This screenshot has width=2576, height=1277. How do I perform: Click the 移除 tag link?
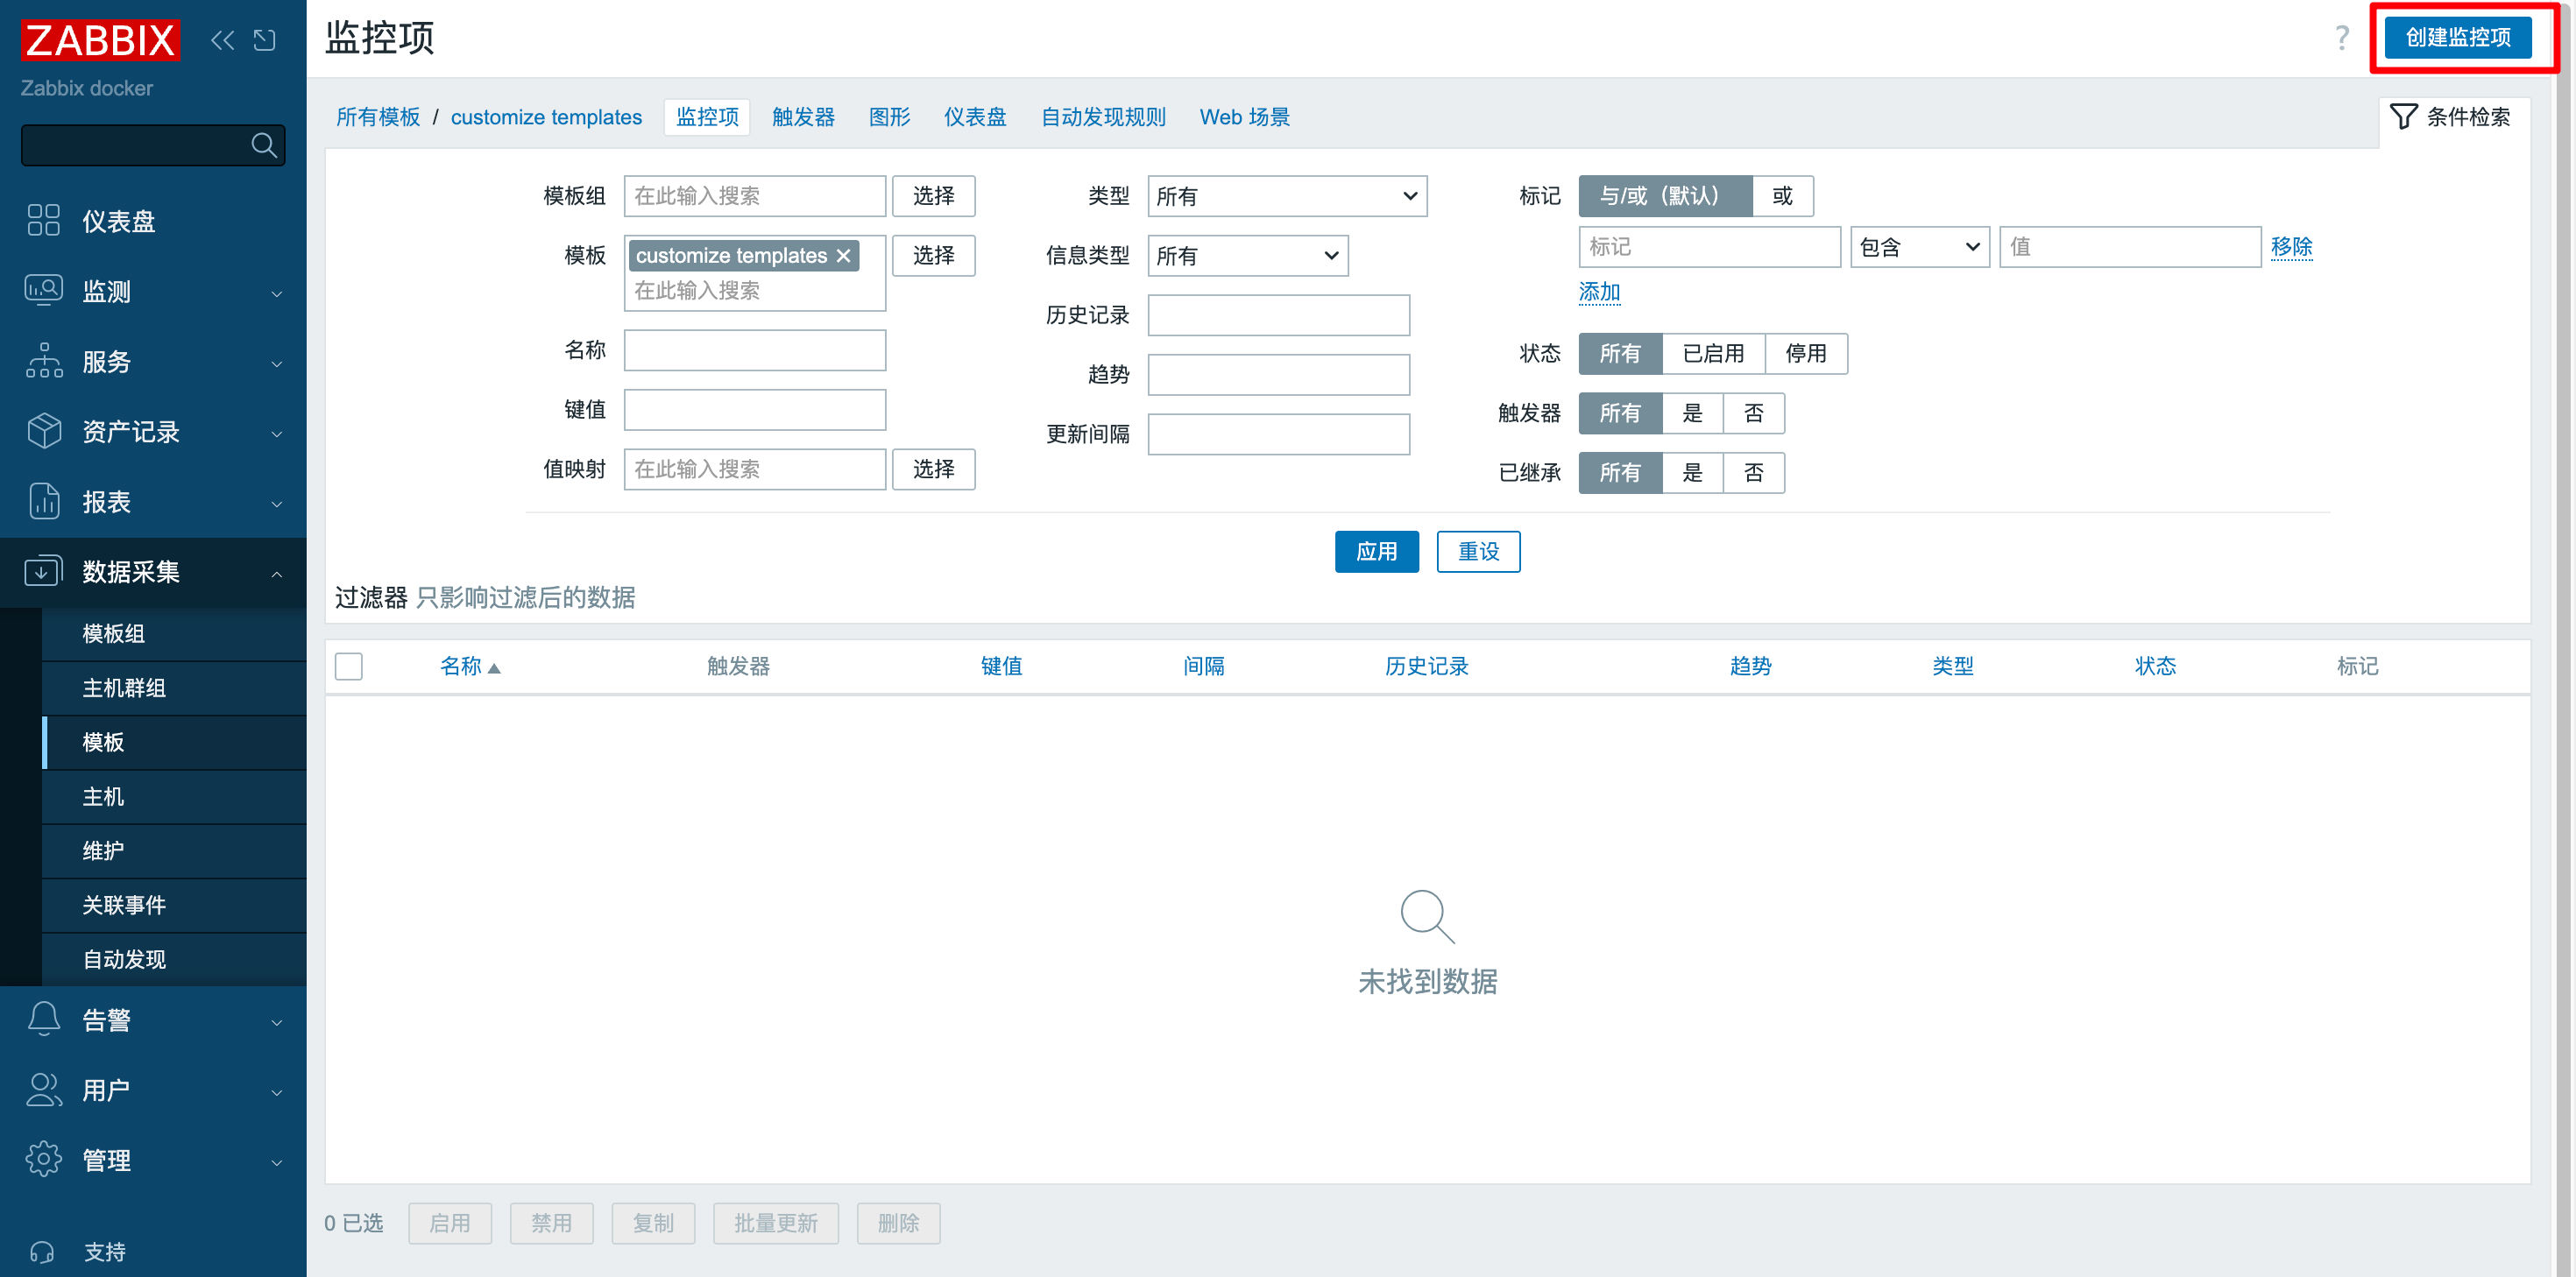[2291, 247]
